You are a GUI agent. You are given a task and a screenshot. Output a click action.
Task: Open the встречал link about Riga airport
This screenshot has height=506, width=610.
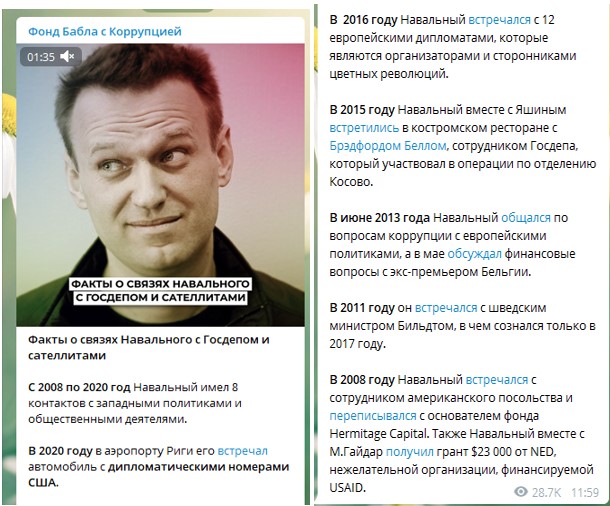coord(242,451)
